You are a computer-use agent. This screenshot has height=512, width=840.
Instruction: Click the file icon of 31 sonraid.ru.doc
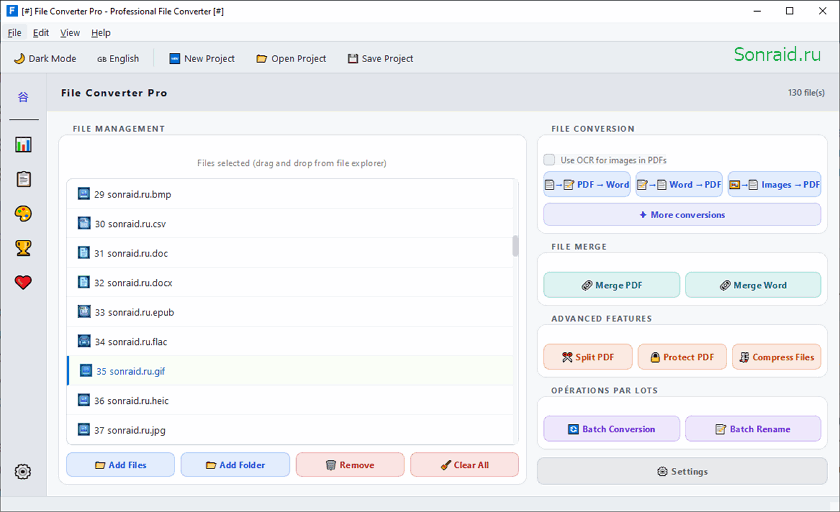(84, 253)
